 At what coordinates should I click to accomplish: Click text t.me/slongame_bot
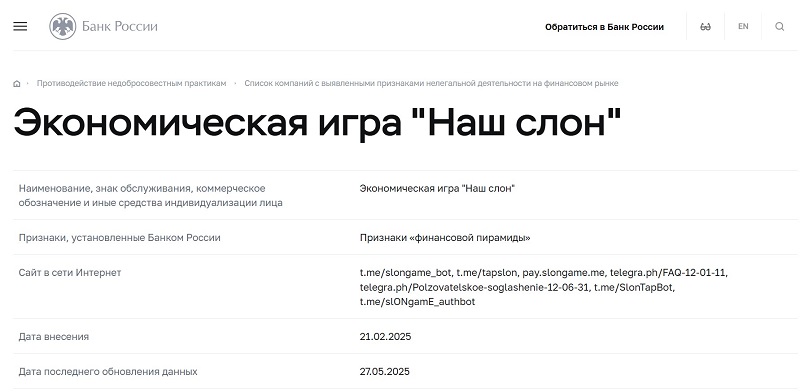(406, 273)
